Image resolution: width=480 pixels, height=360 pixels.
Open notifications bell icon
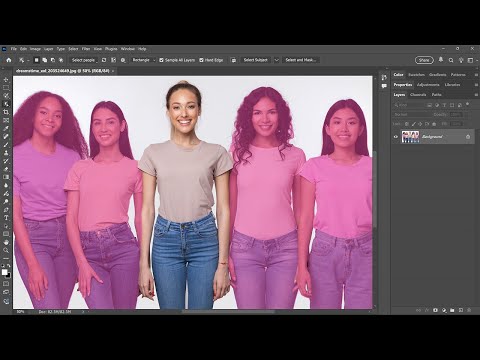click(441, 60)
